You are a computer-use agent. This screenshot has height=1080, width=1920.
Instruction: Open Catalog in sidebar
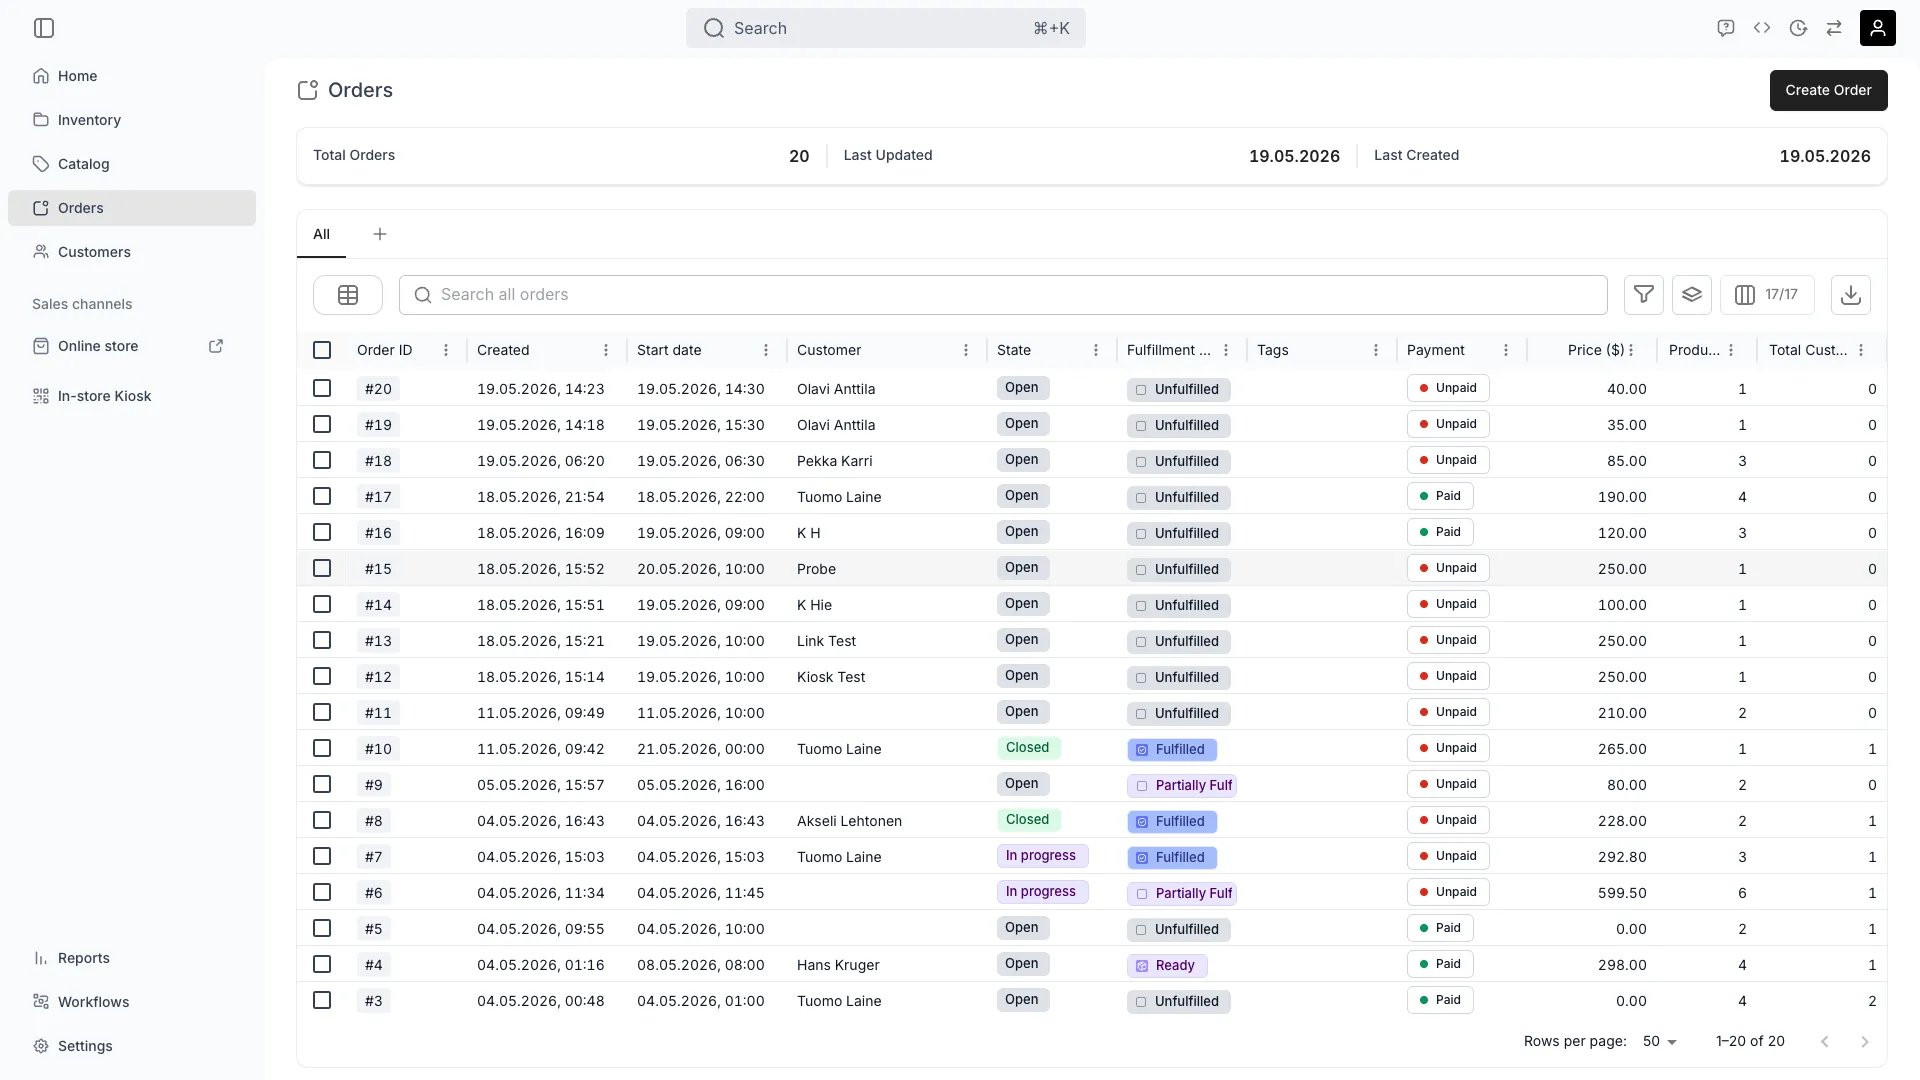pos(132,164)
